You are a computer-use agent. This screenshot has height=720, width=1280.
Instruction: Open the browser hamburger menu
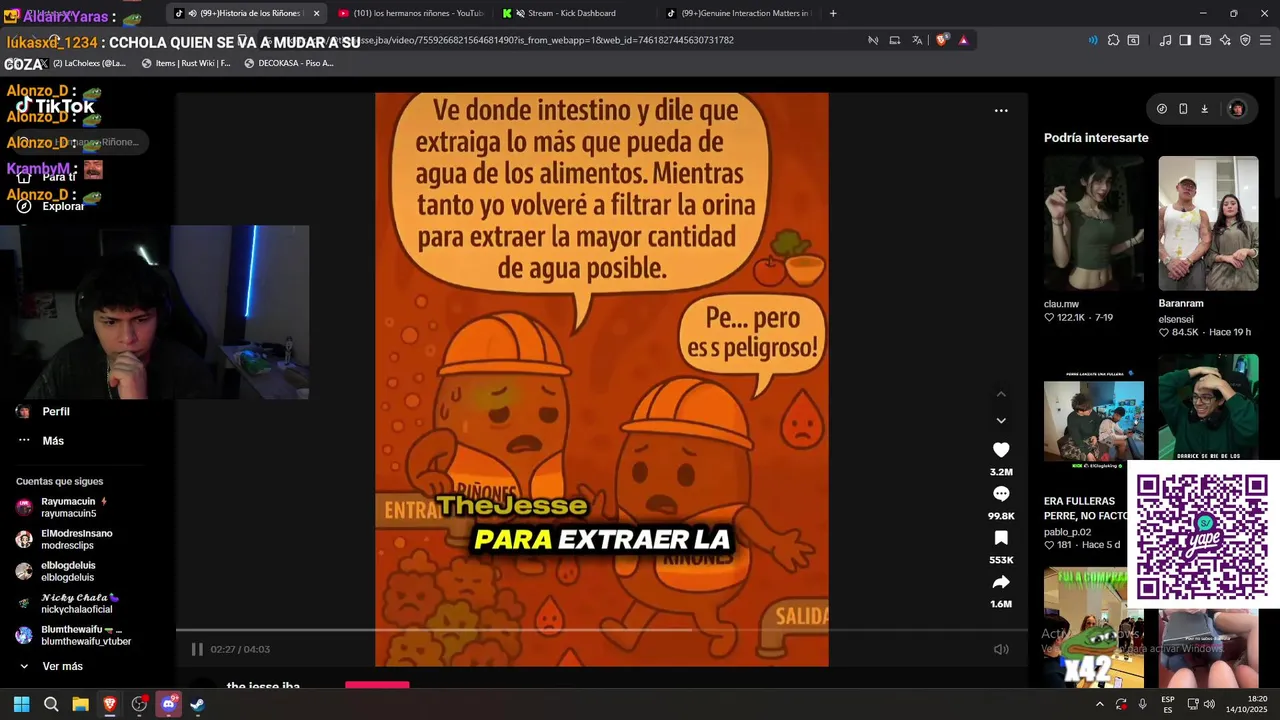pos(1266,40)
